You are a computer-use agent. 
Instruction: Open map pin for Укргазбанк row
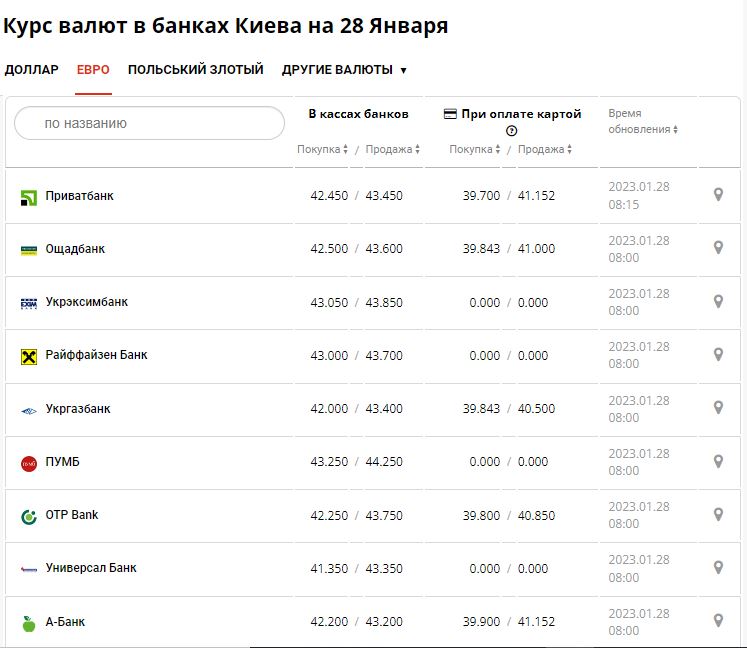click(x=718, y=407)
